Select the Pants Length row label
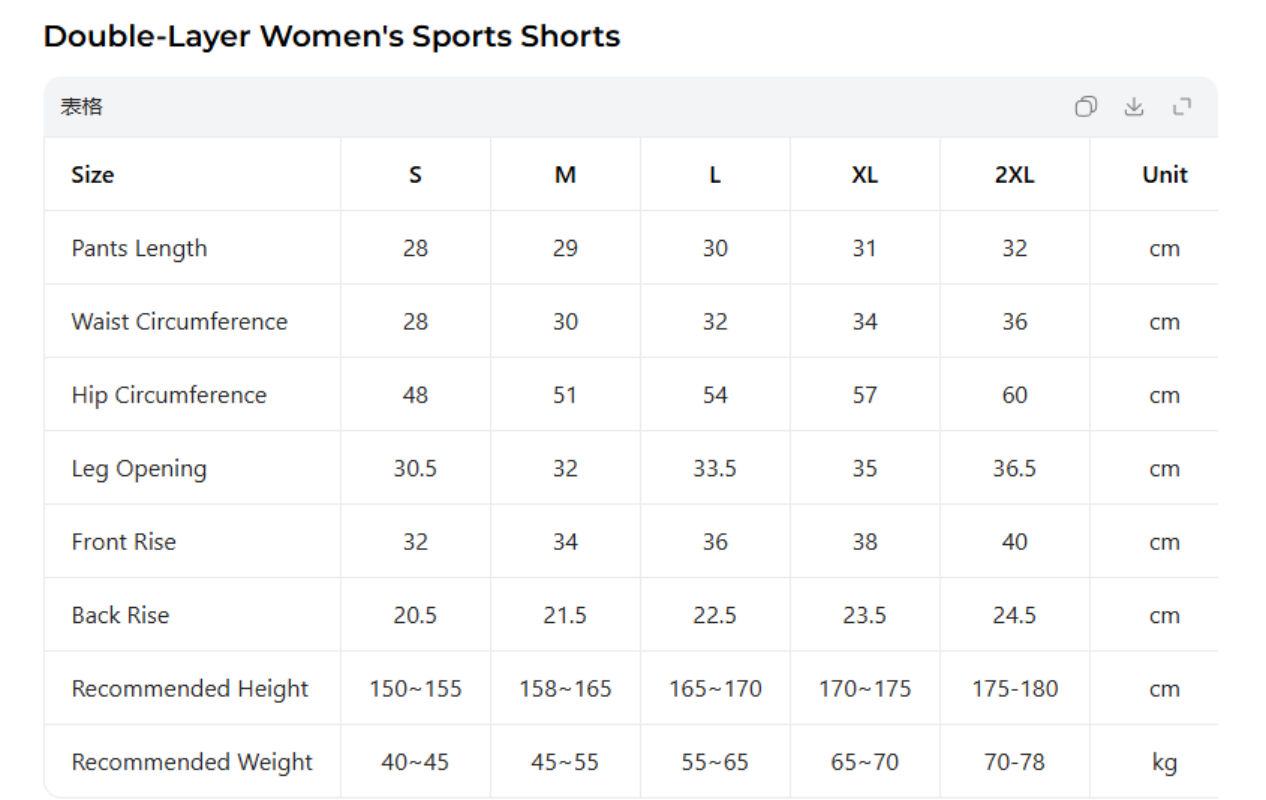1266x800 pixels. (139, 248)
